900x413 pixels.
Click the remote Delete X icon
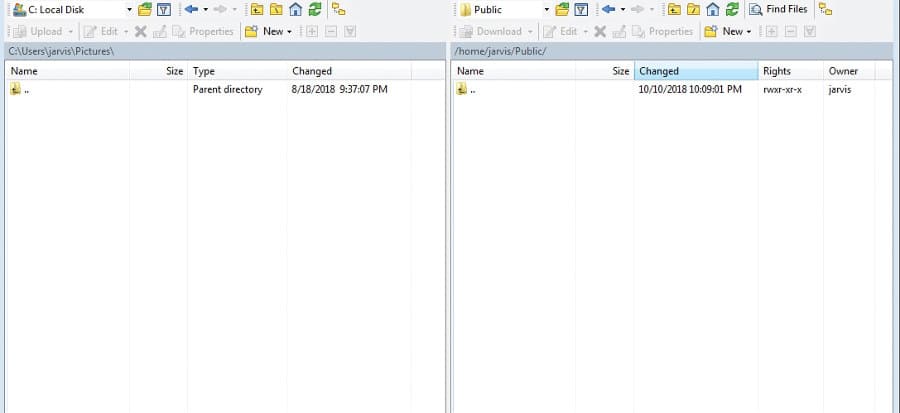600,32
